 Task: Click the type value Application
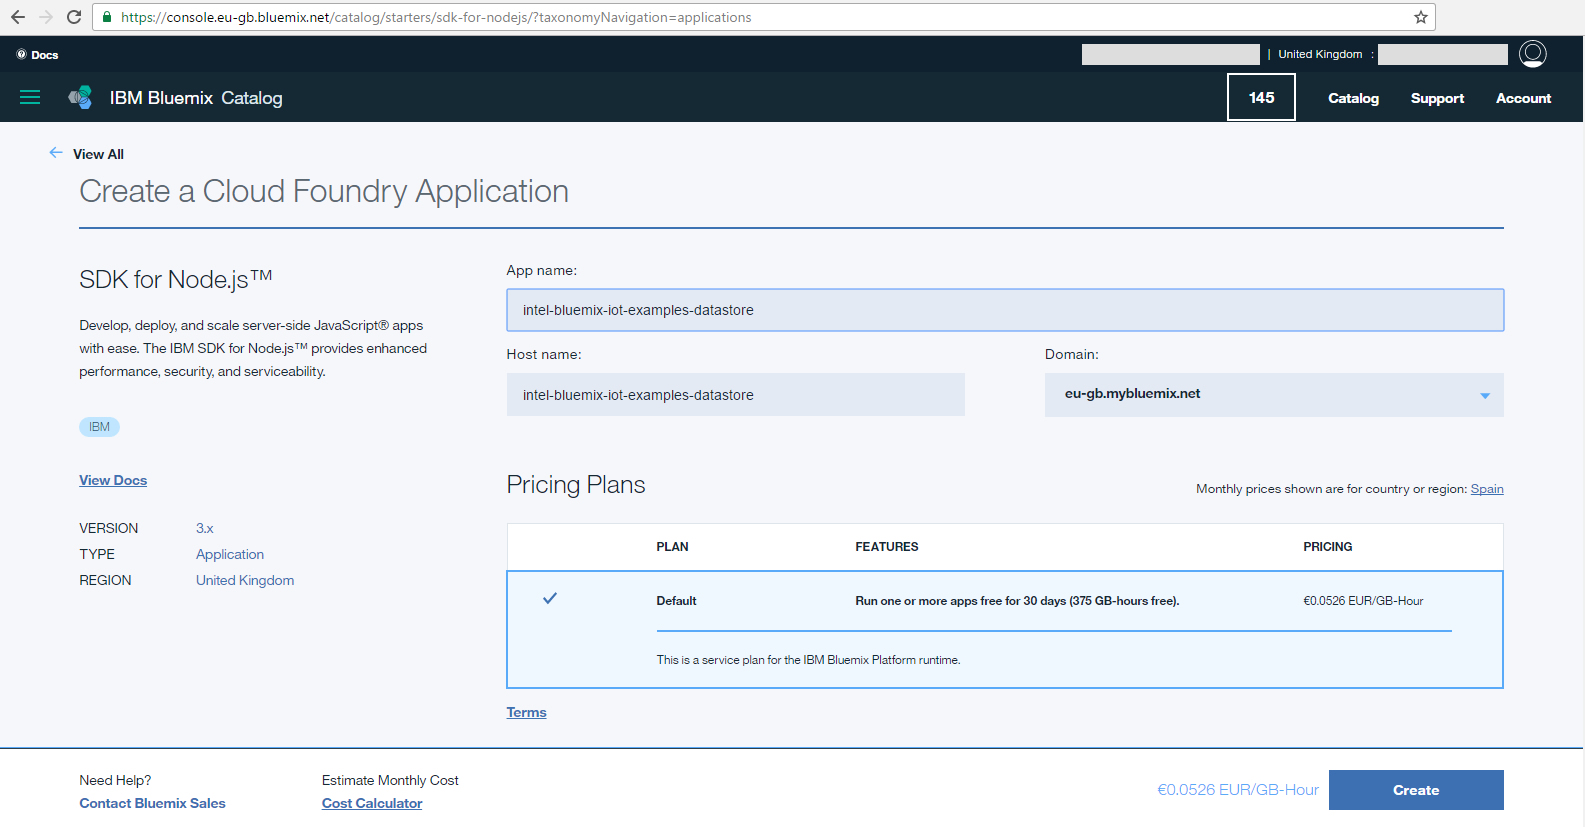click(230, 554)
